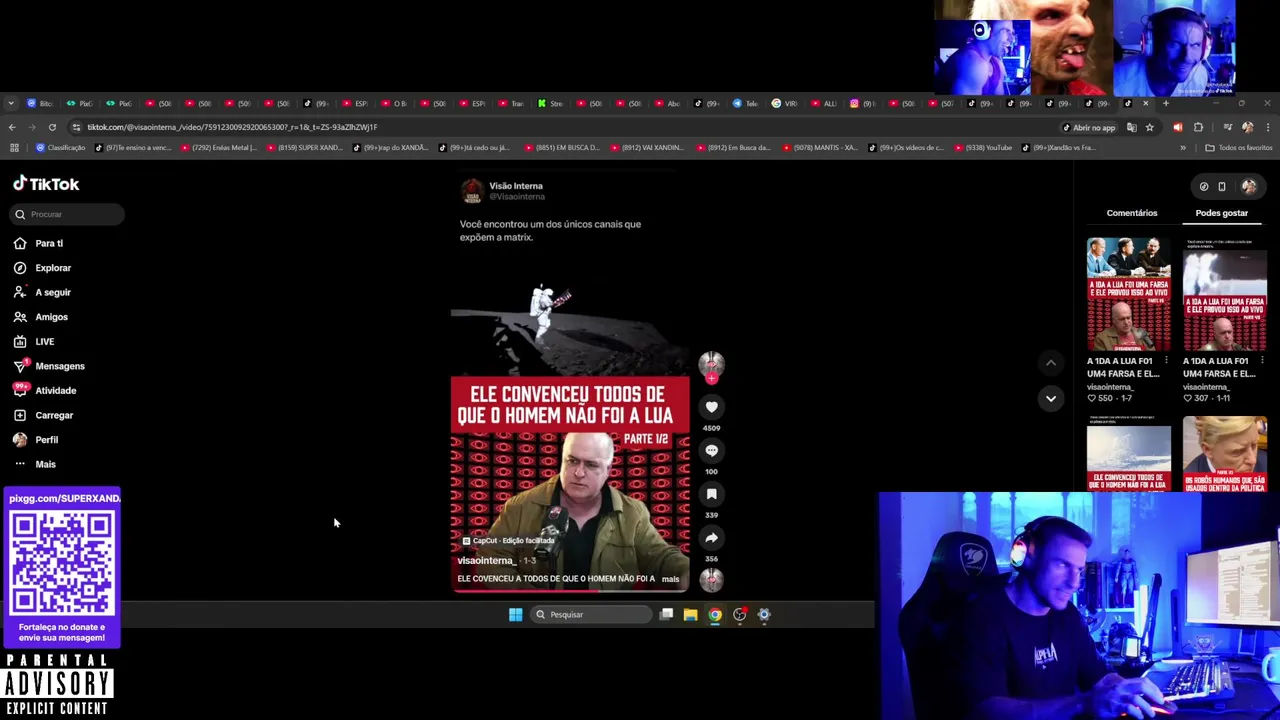Open Perfil in TikTok sidebar
The height and width of the screenshot is (720, 1280).
click(x=36, y=440)
